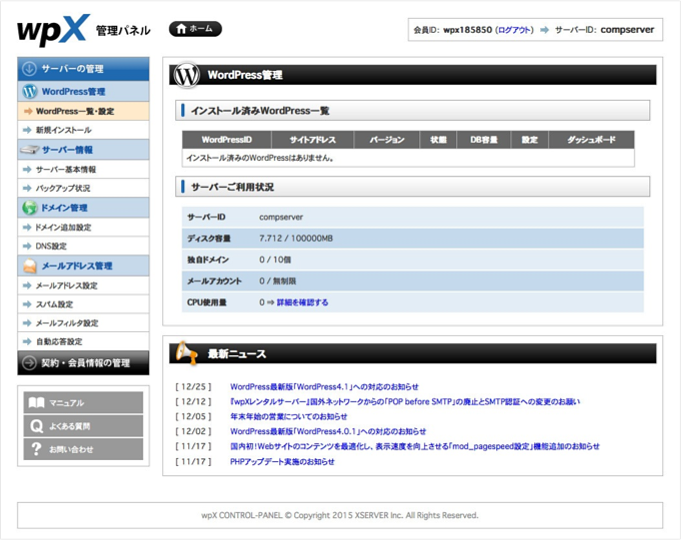This screenshot has width=681, height=540.
Task: Open メールアドレス設定
Action: pyautogui.click(x=83, y=285)
